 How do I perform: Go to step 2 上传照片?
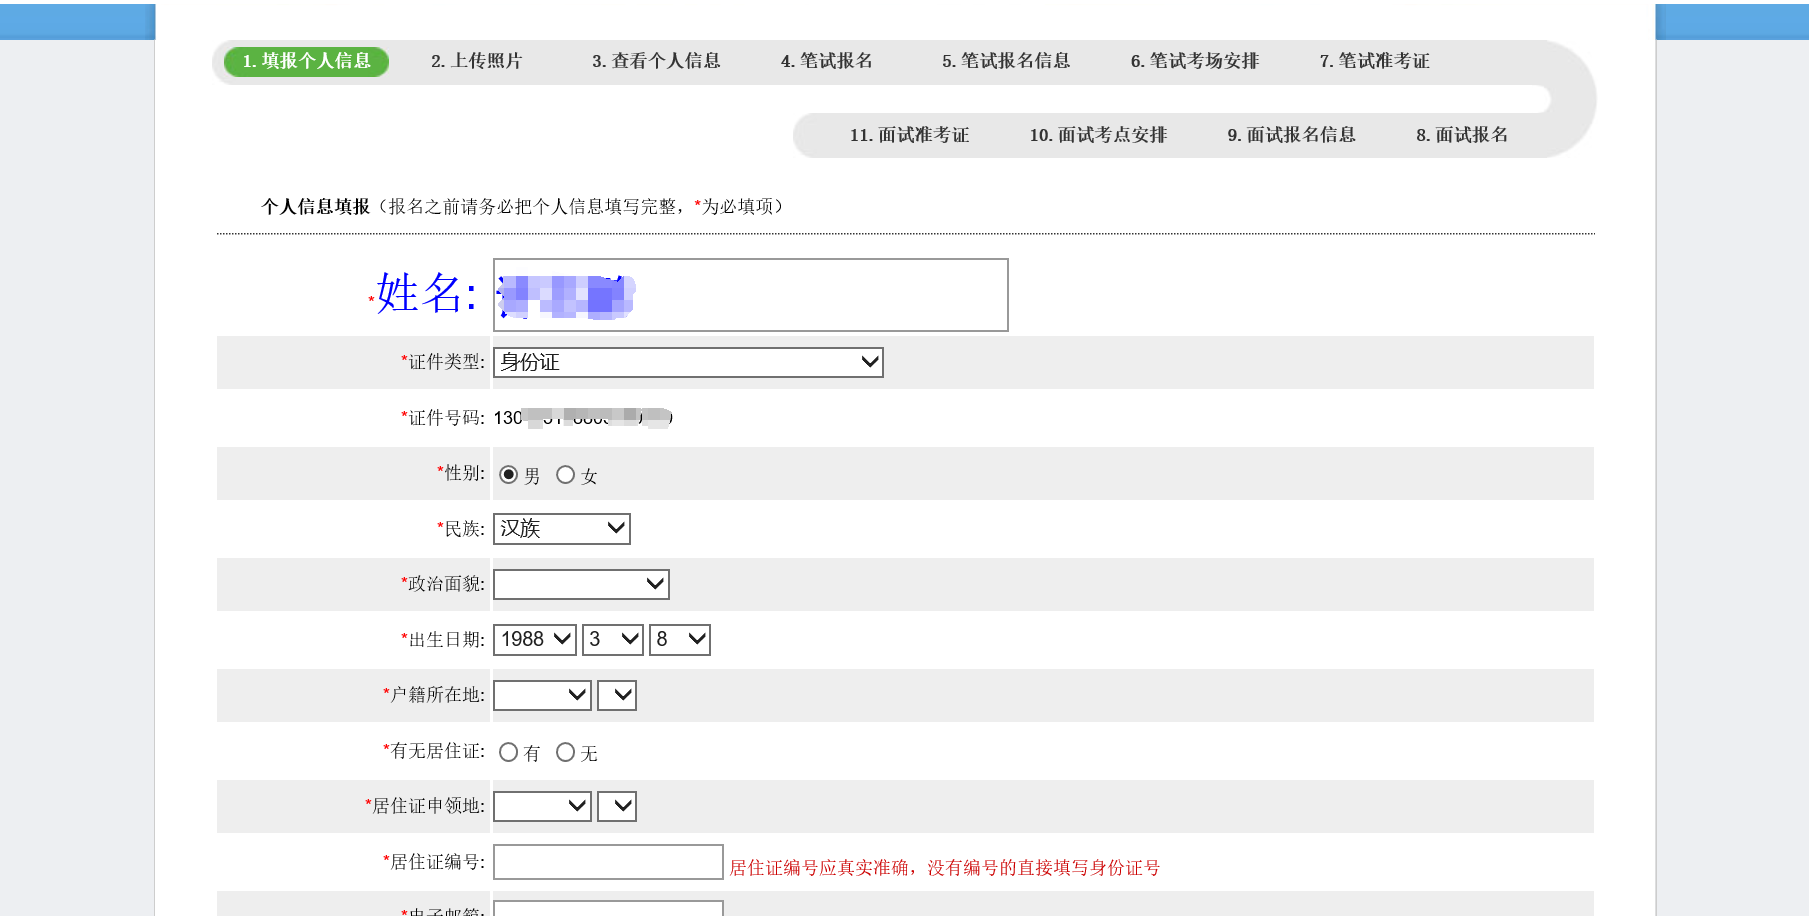tap(477, 61)
